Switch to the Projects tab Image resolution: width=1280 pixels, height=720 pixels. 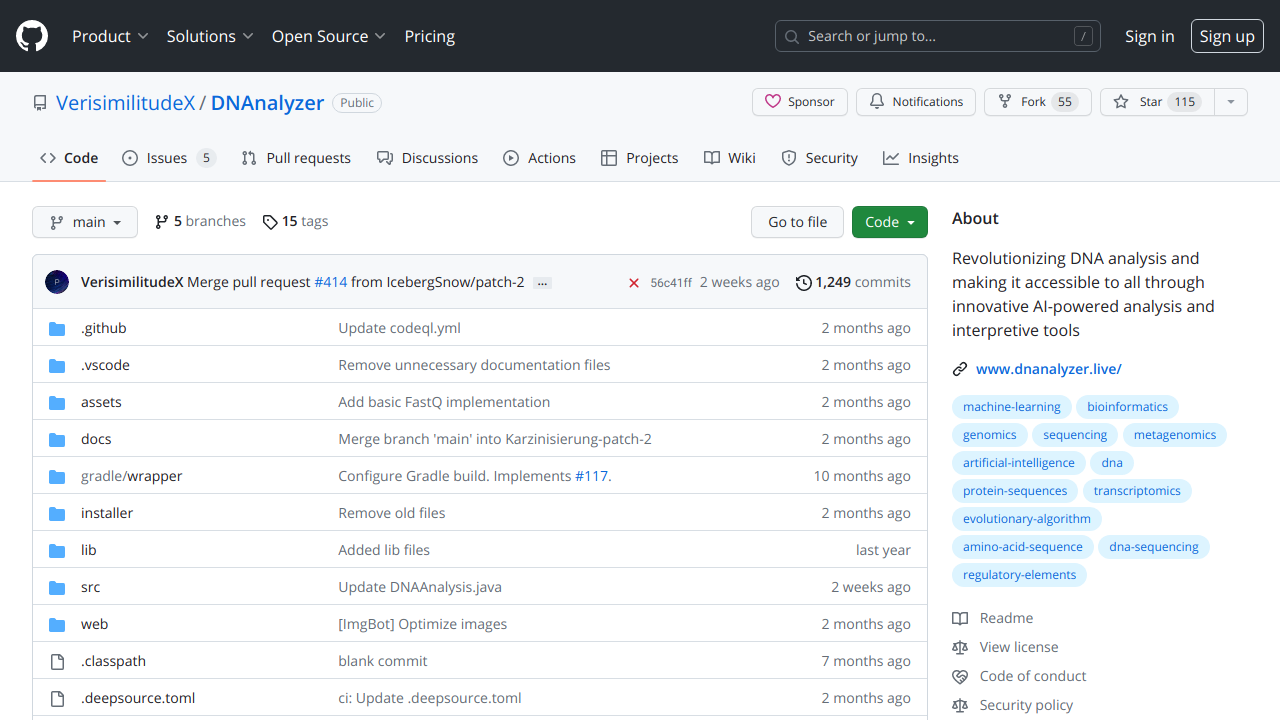coord(640,158)
